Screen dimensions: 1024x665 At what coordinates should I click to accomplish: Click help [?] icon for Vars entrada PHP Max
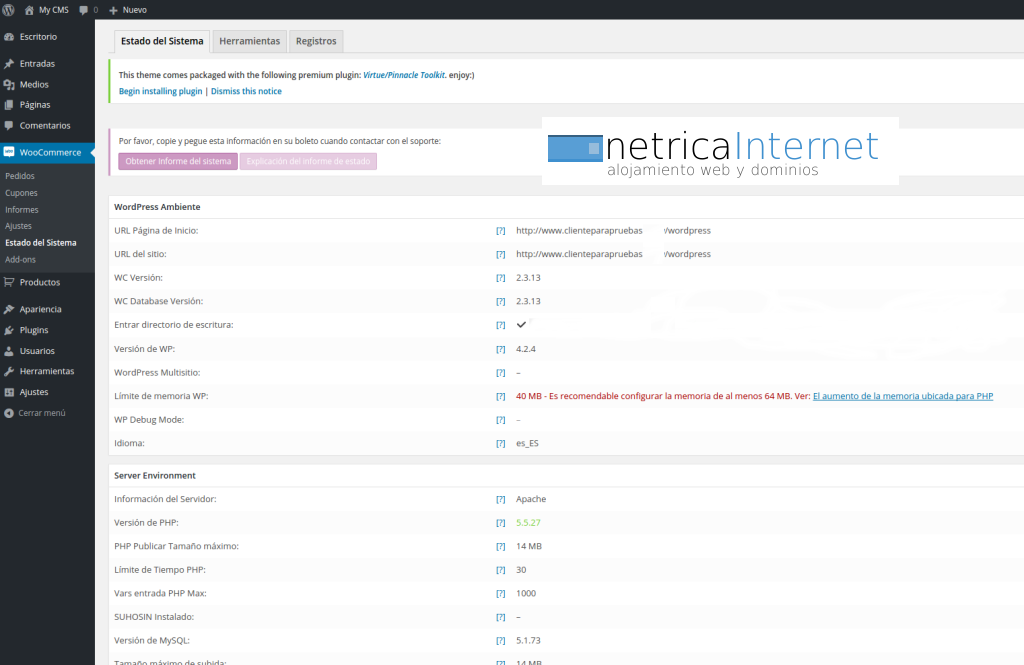(500, 593)
